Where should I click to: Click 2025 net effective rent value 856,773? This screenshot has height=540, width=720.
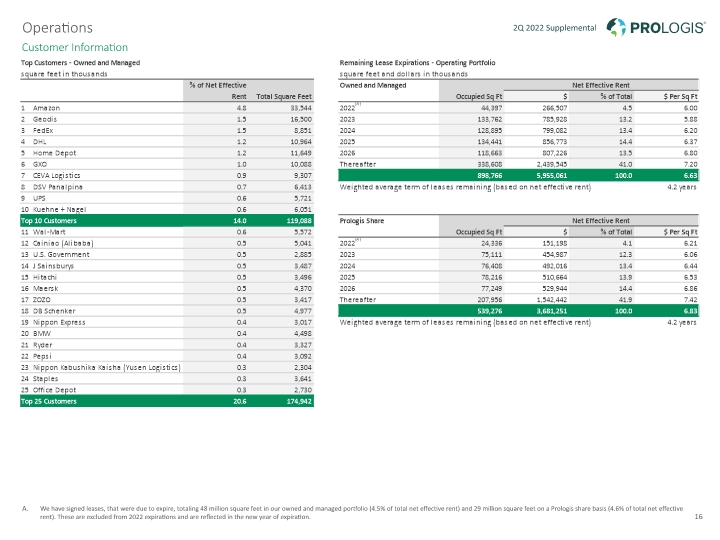click(555, 142)
